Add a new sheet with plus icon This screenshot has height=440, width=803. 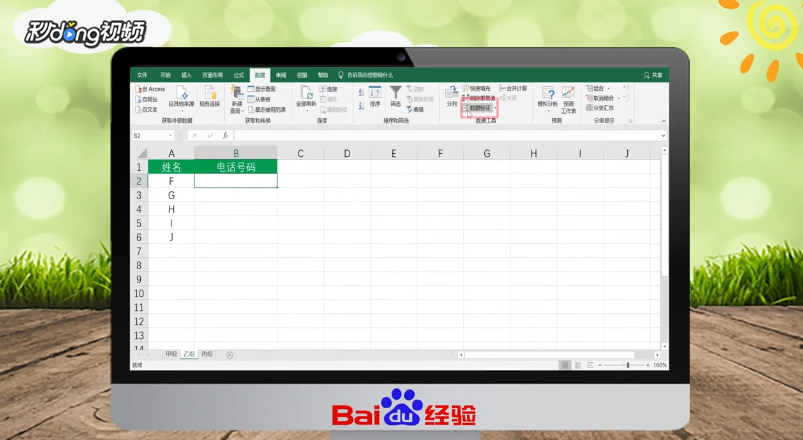click(230, 355)
